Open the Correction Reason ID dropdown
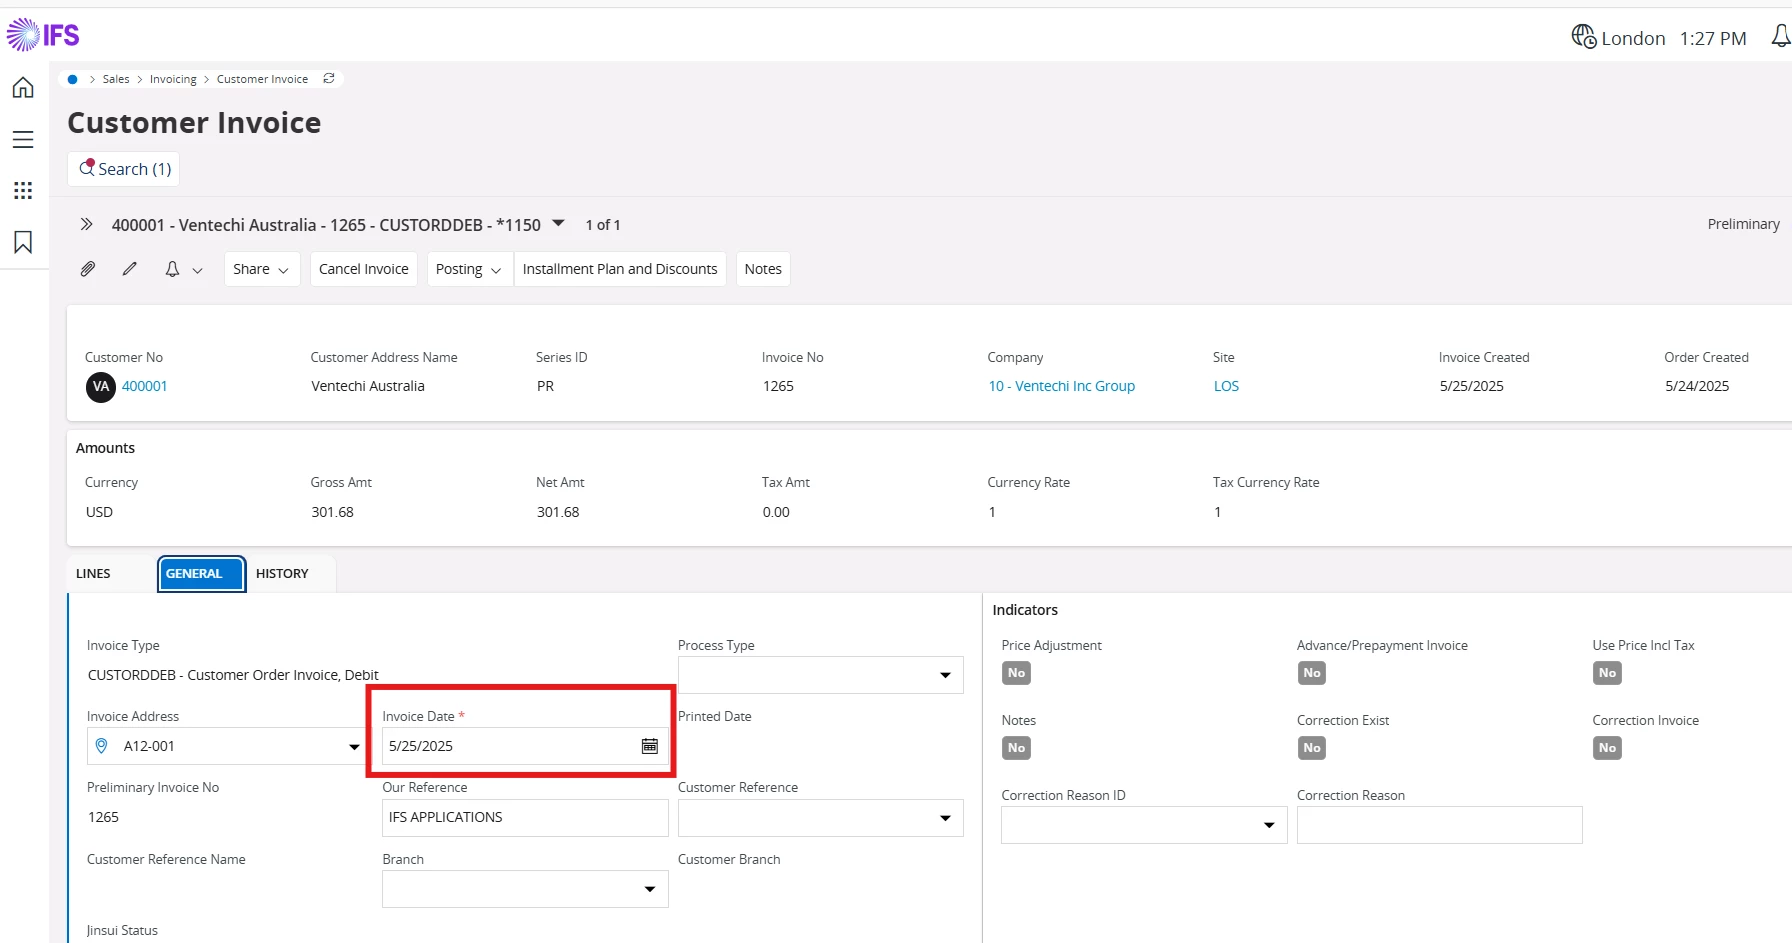Screen dimensions: 1792x943 pos(1269,825)
